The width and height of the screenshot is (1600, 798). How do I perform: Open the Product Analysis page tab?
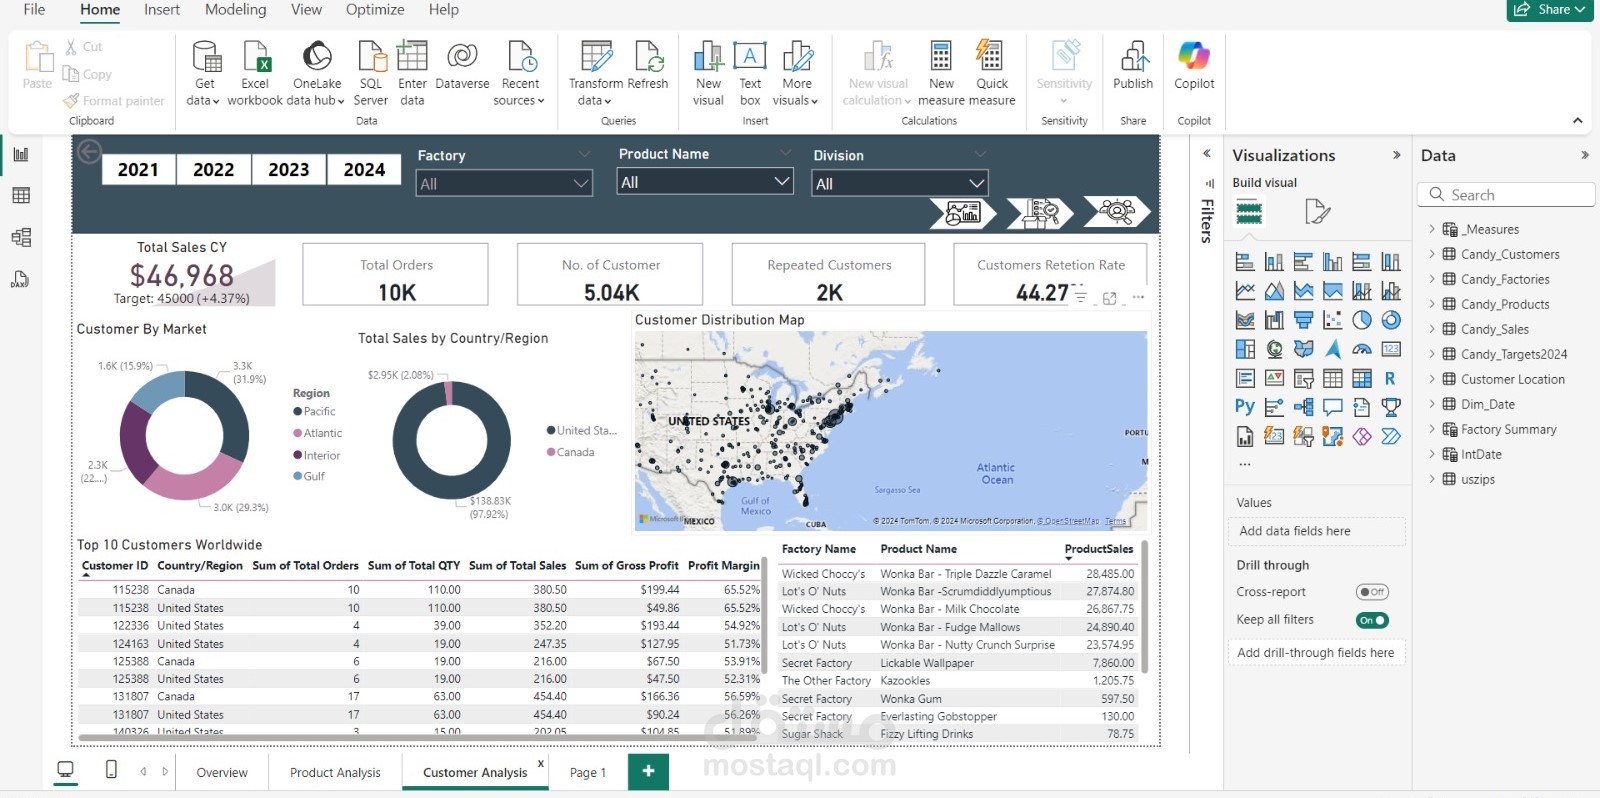click(x=335, y=772)
